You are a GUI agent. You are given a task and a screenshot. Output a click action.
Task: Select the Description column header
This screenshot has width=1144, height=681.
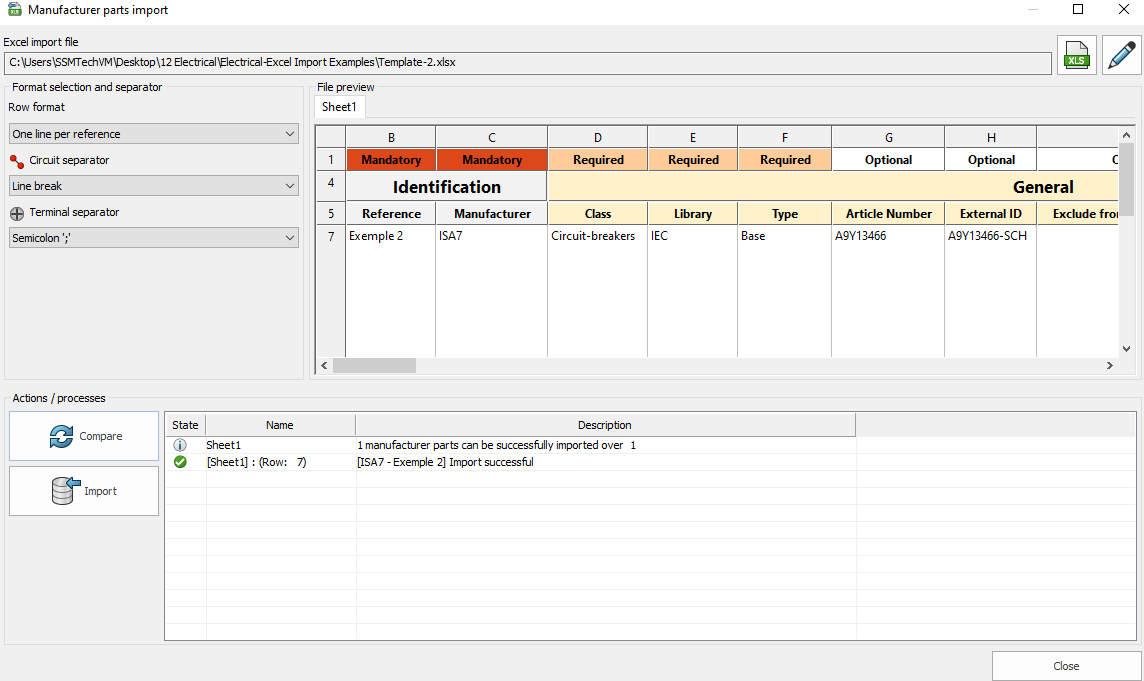click(x=605, y=425)
